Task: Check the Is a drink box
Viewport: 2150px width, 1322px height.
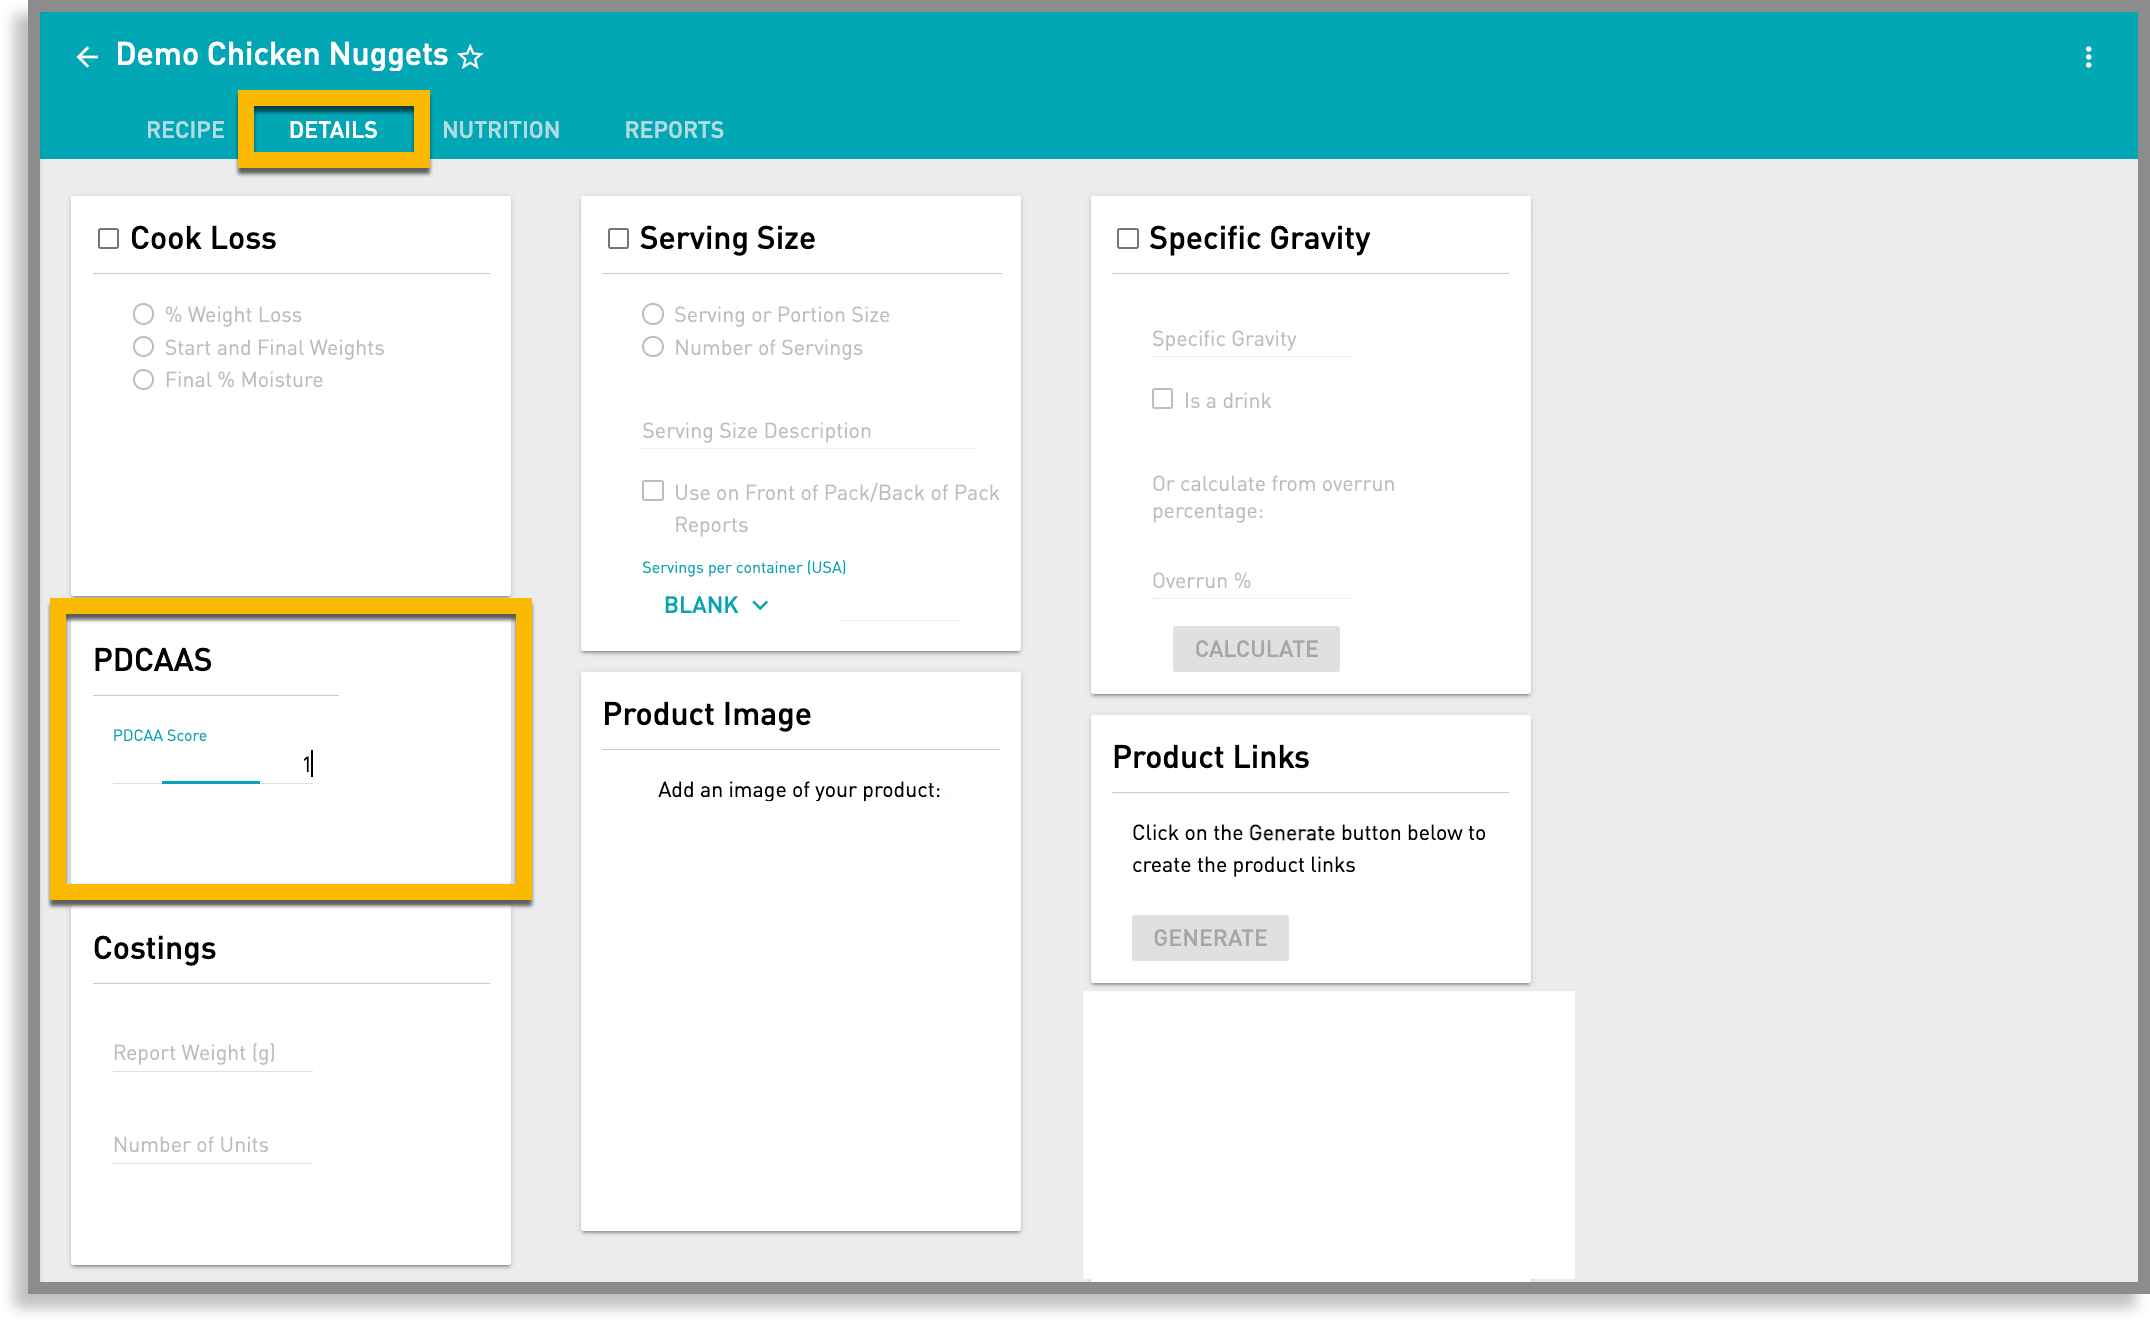Action: pyautogui.click(x=1162, y=399)
